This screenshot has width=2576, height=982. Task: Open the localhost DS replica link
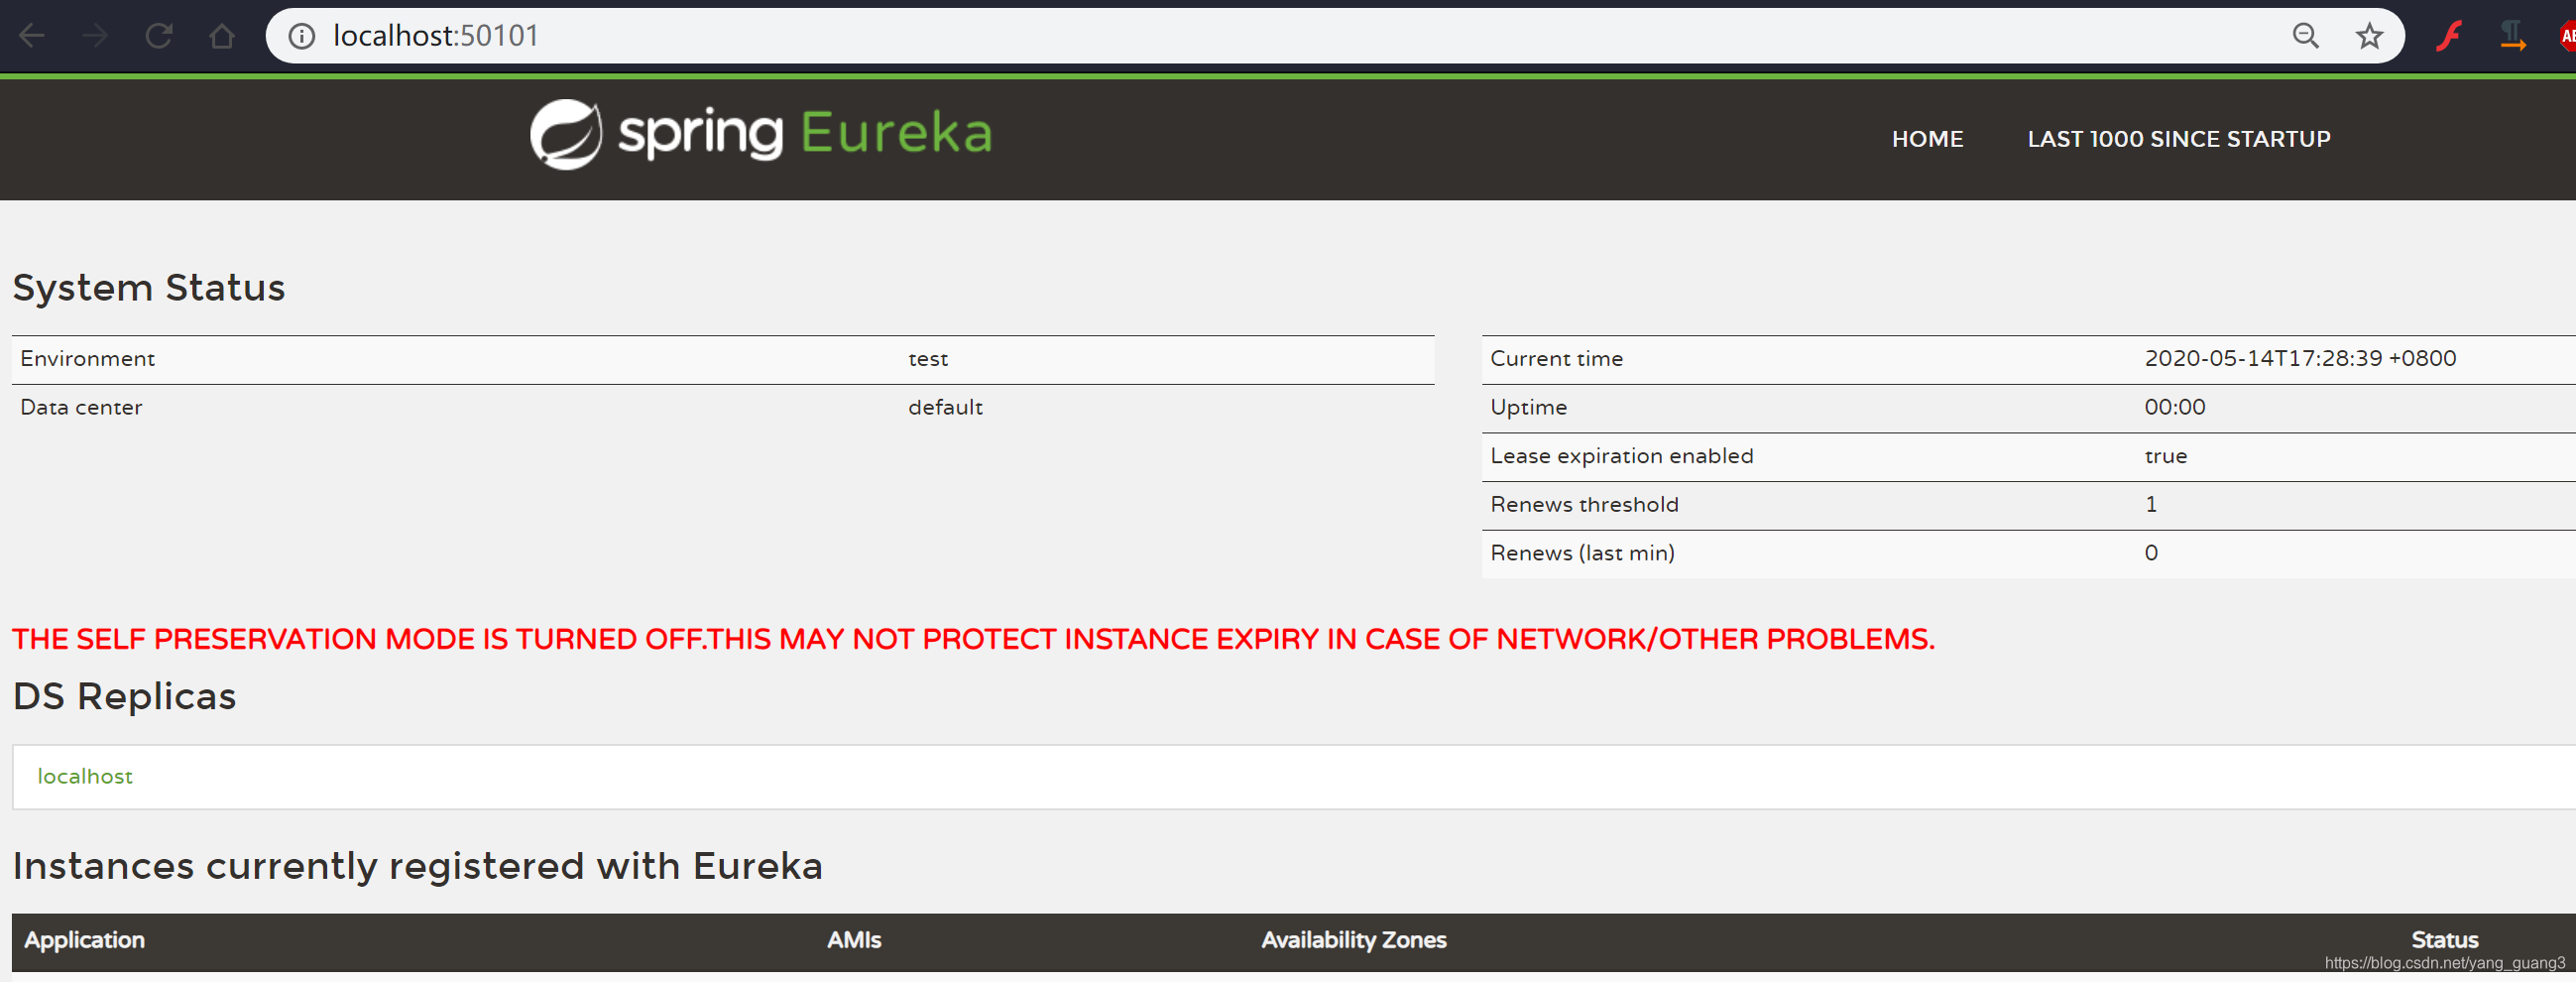tap(85, 776)
